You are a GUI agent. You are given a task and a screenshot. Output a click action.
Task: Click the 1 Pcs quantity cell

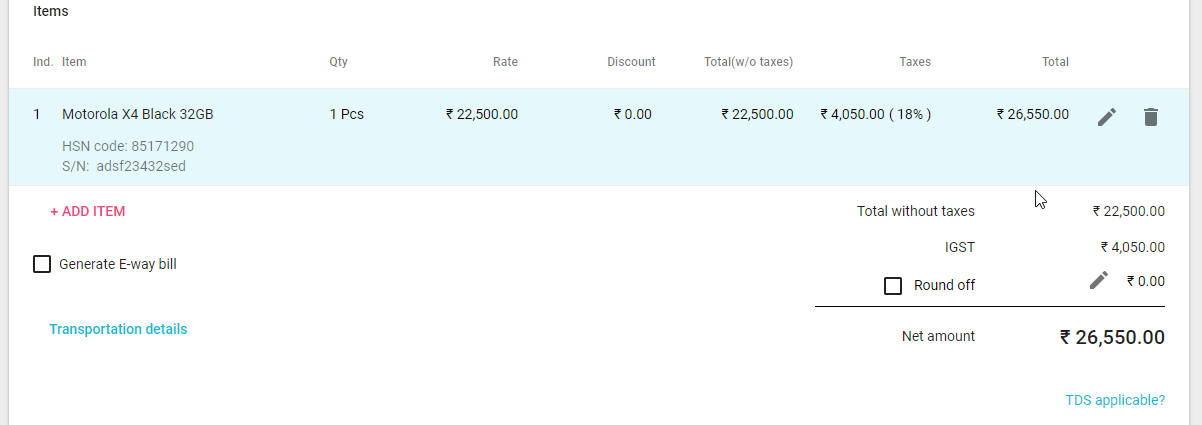(x=347, y=114)
